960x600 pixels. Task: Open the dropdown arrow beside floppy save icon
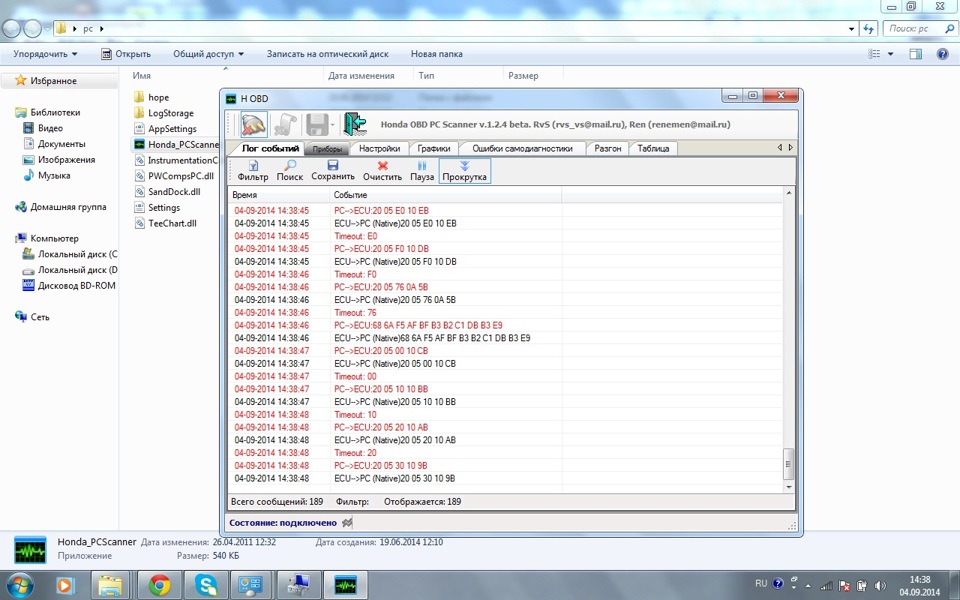tap(332, 125)
